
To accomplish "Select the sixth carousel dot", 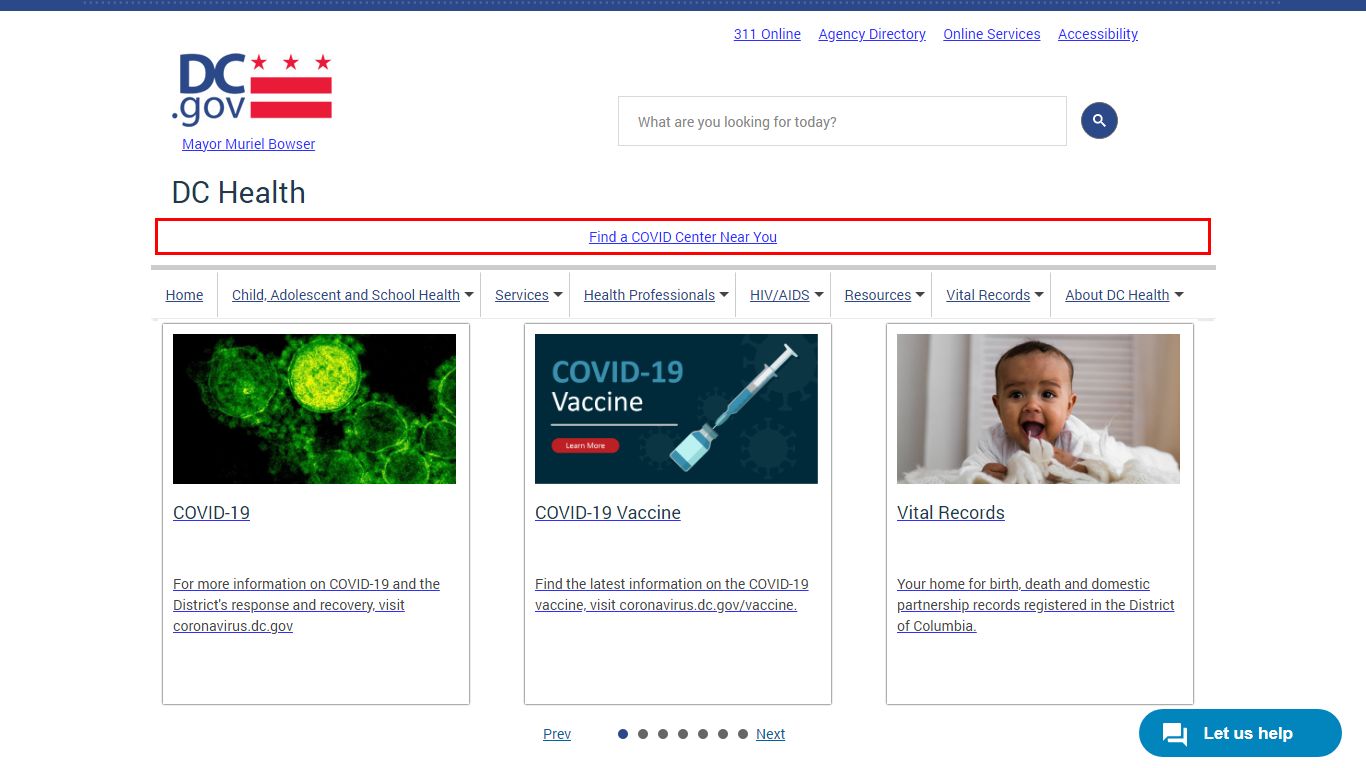I will click(723, 734).
